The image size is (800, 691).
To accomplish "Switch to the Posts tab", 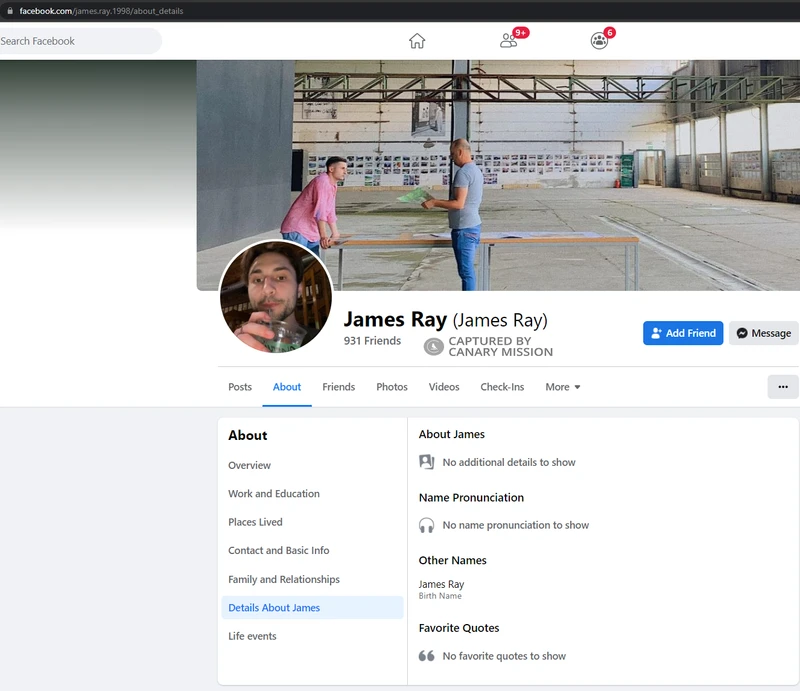I will click(240, 387).
